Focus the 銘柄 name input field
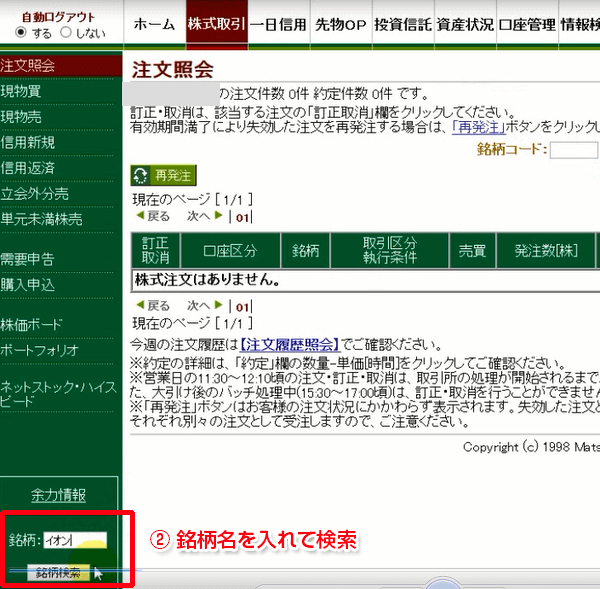 75,540
